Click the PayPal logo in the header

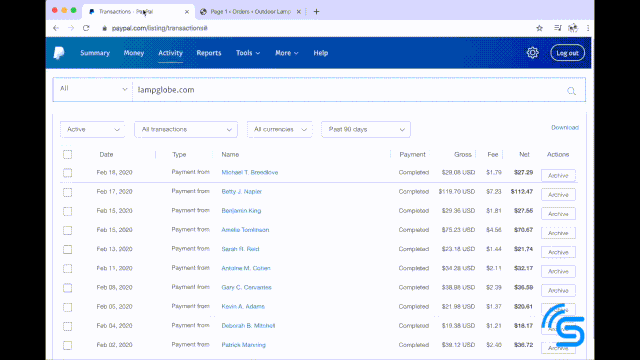(x=59, y=53)
